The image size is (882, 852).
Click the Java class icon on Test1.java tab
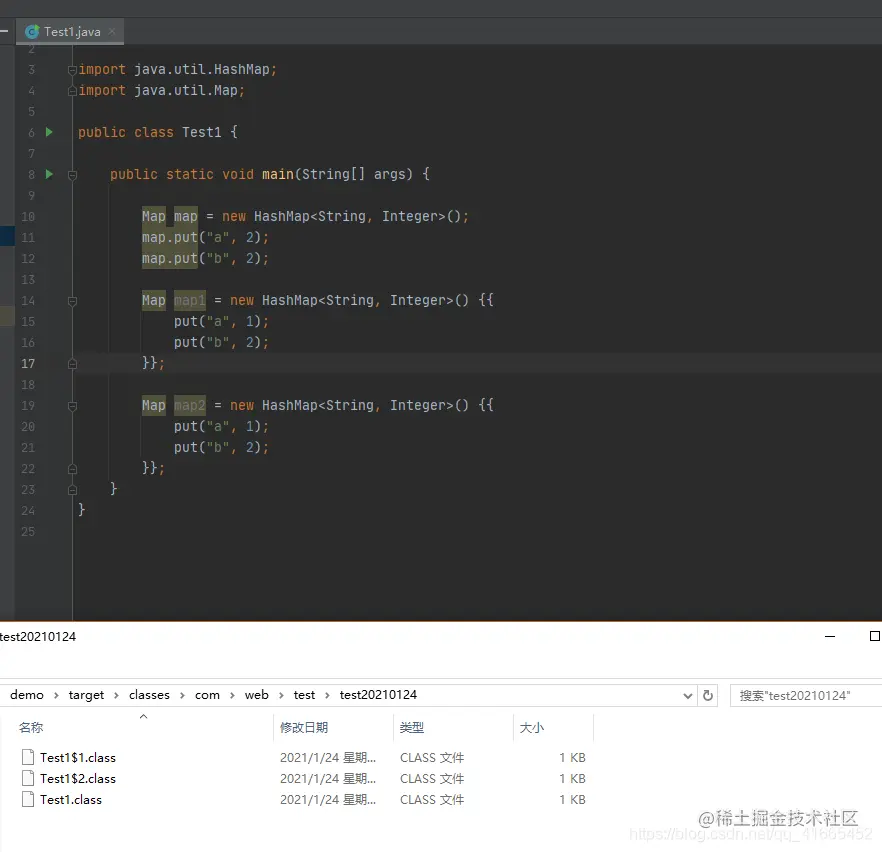coord(32,31)
